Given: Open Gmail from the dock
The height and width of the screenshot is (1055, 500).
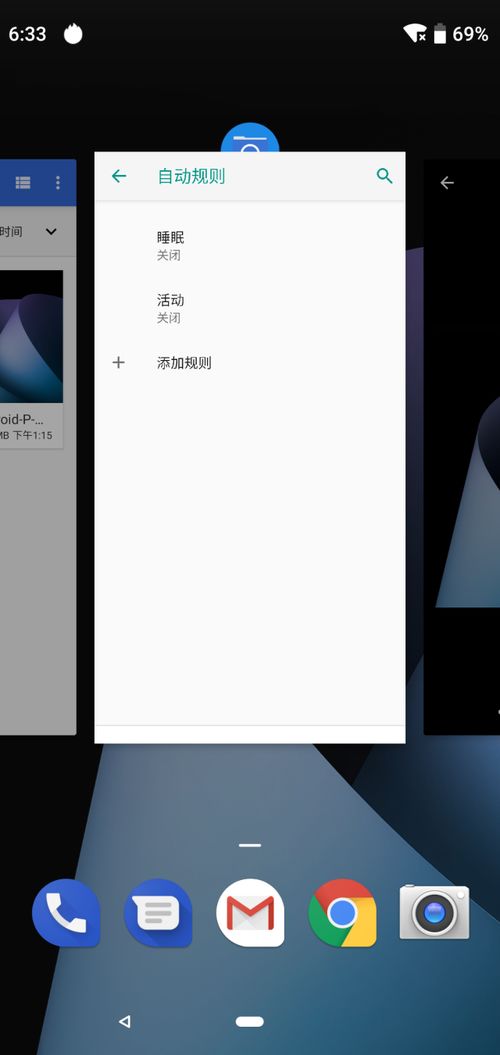Looking at the screenshot, I should coord(250,912).
